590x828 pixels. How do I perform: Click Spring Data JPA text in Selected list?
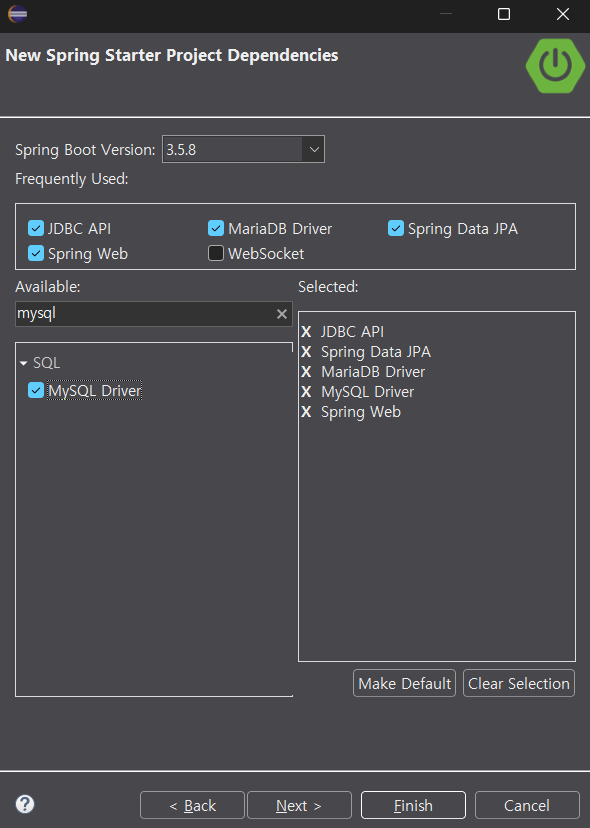(376, 352)
